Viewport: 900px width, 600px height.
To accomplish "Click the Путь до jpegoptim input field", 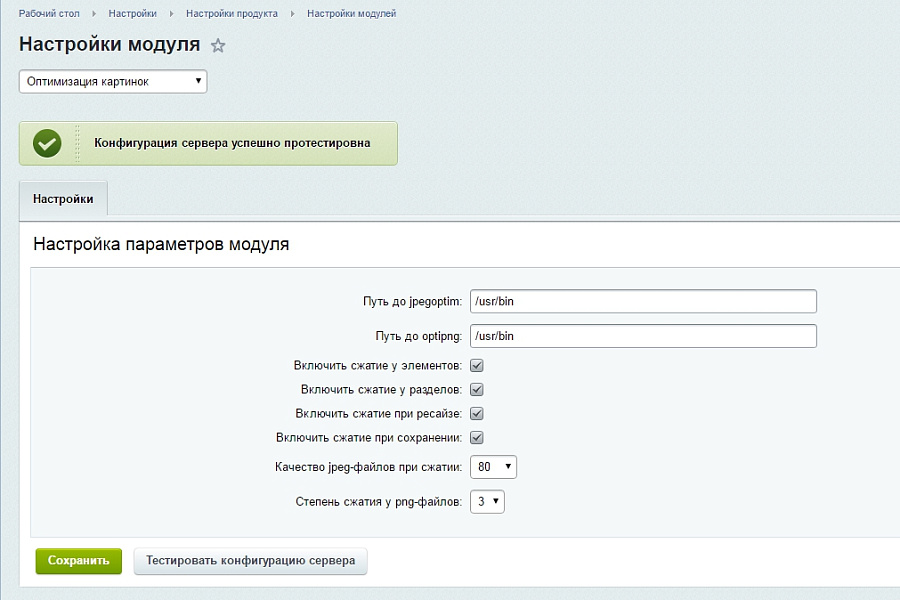I will [643, 301].
